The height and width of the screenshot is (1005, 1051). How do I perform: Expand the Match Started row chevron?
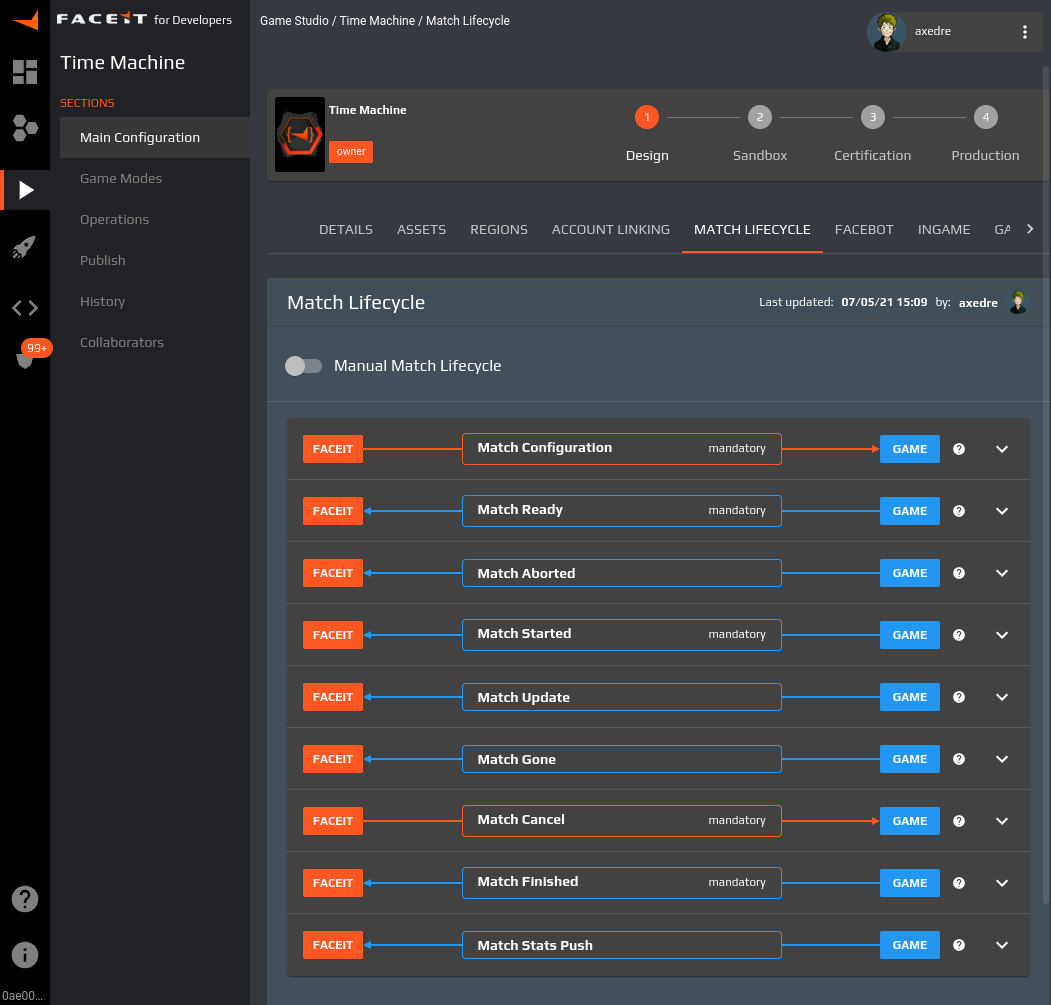pyautogui.click(x=1002, y=635)
